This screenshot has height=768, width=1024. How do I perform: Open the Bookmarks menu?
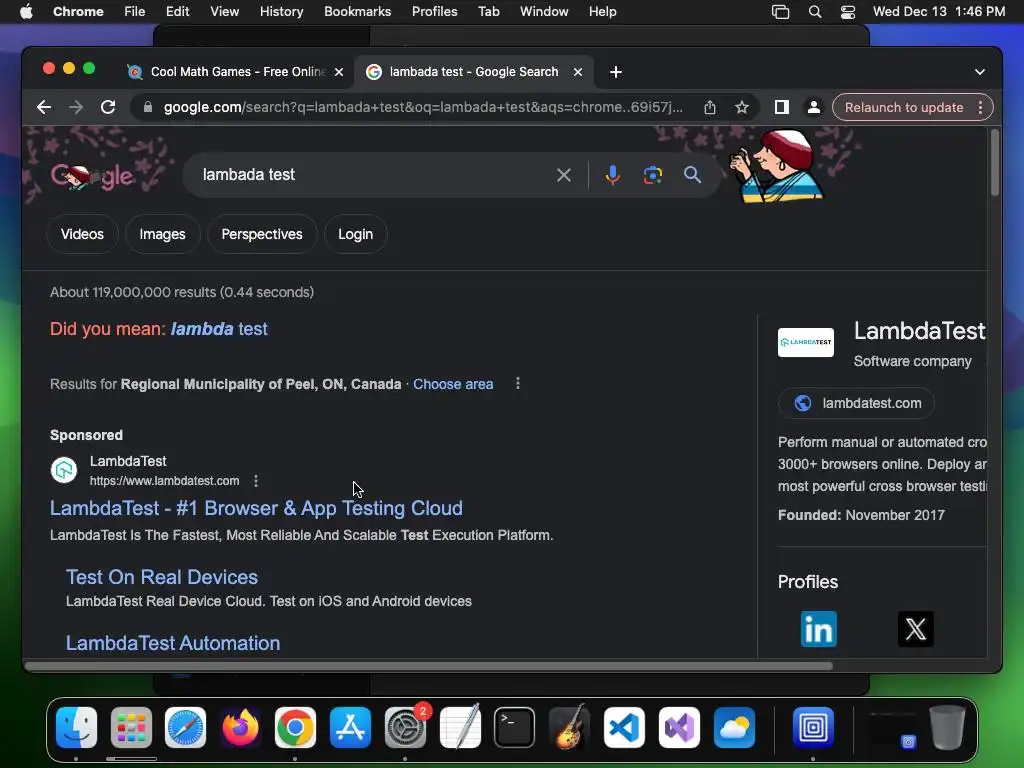[x=357, y=12]
